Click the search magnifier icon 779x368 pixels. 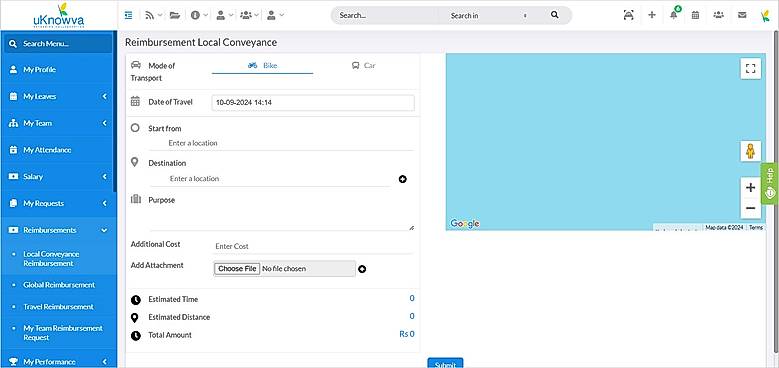(x=555, y=15)
